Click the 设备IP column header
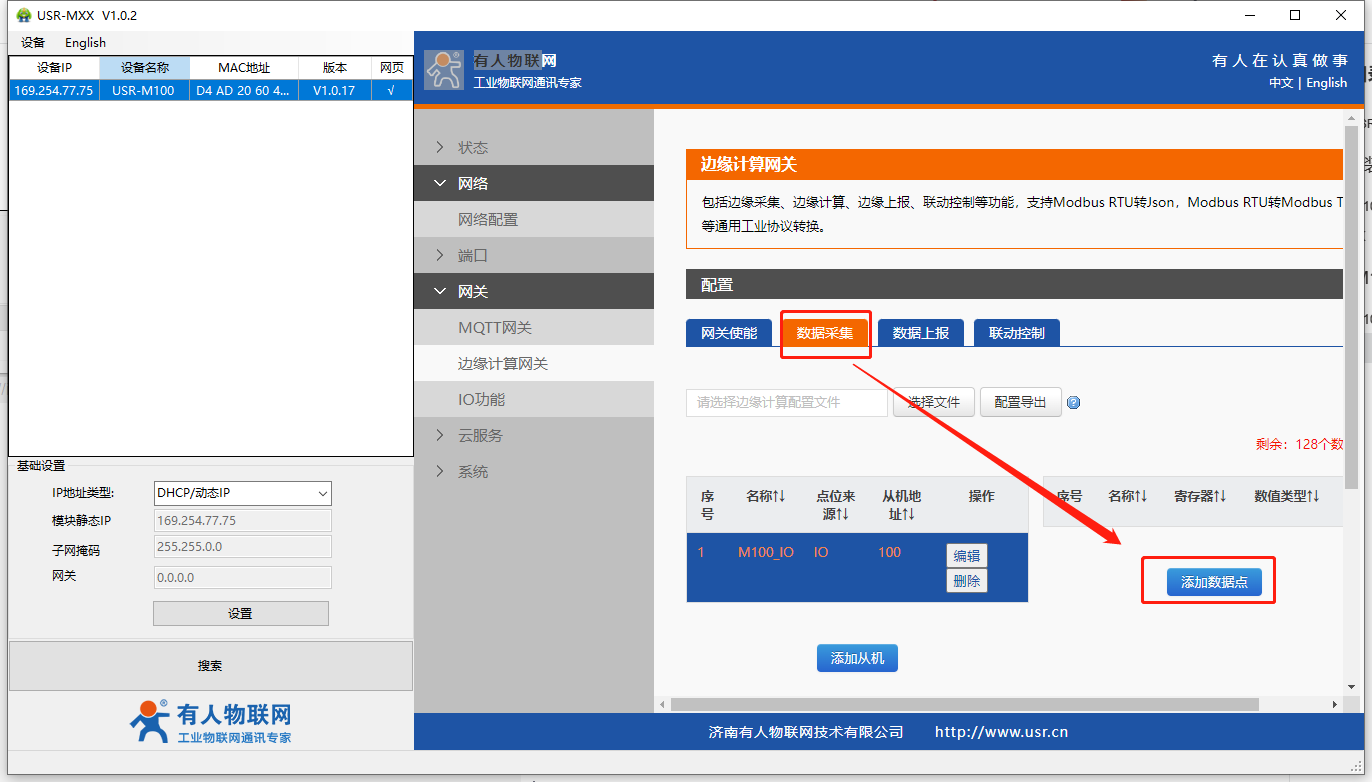Image resolution: width=1372 pixels, height=782 pixels. tap(54, 68)
